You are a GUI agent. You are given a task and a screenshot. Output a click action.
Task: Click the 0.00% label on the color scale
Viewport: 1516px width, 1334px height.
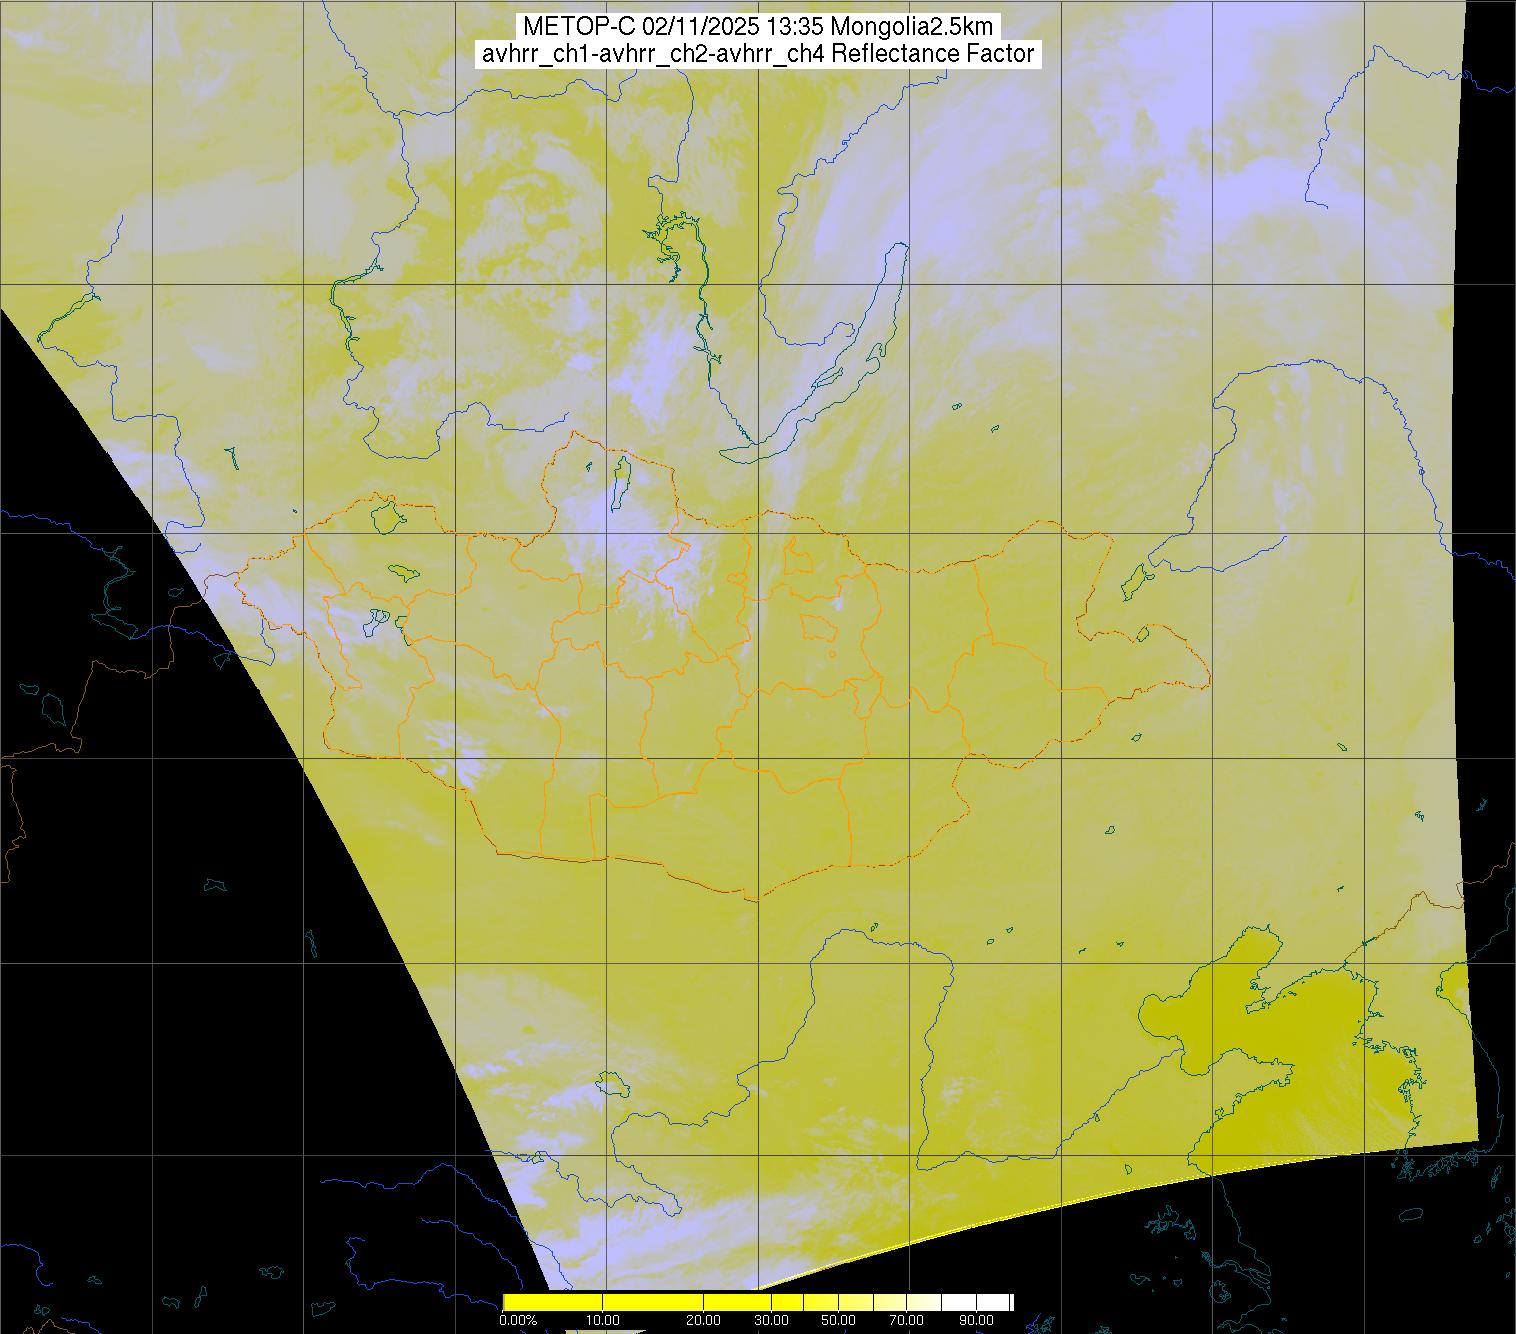[518, 1320]
